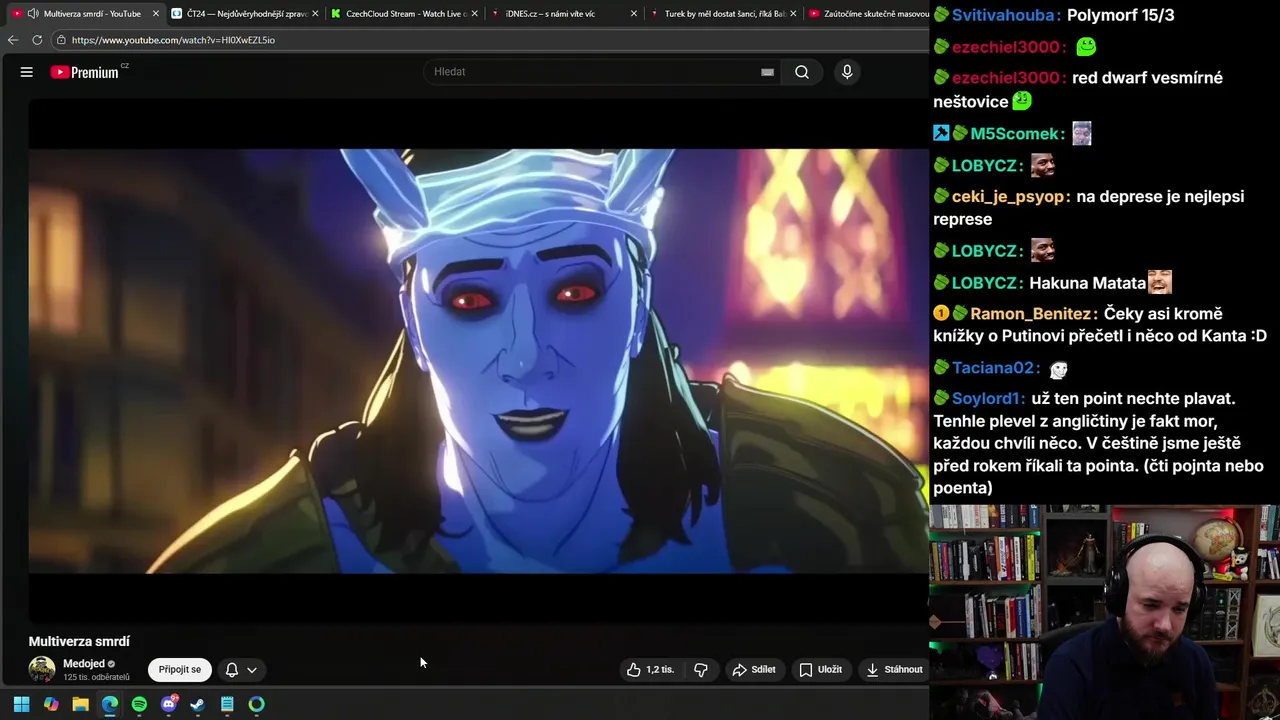This screenshot has height=720, width=1280.
Task: Open Discord from the taskbar
Action: click(169, 704)
